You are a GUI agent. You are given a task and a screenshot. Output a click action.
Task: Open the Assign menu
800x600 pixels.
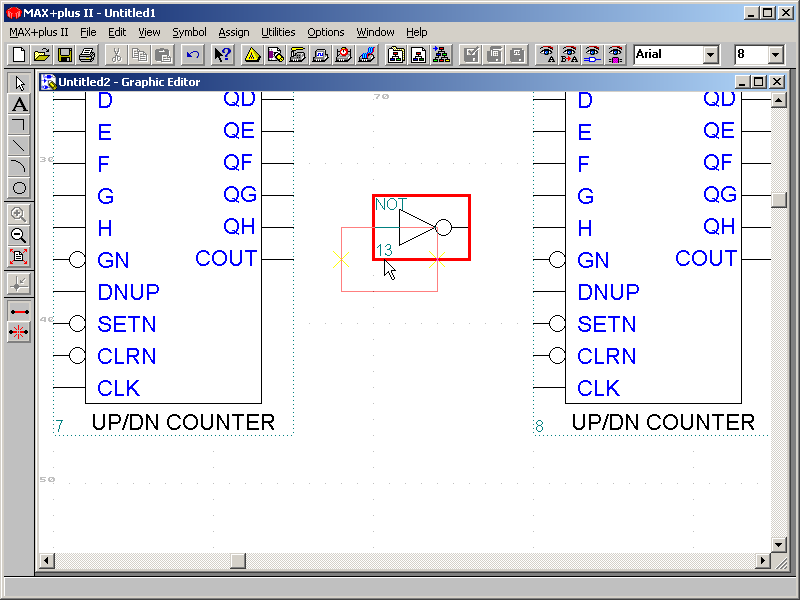(x=234, y=32)
